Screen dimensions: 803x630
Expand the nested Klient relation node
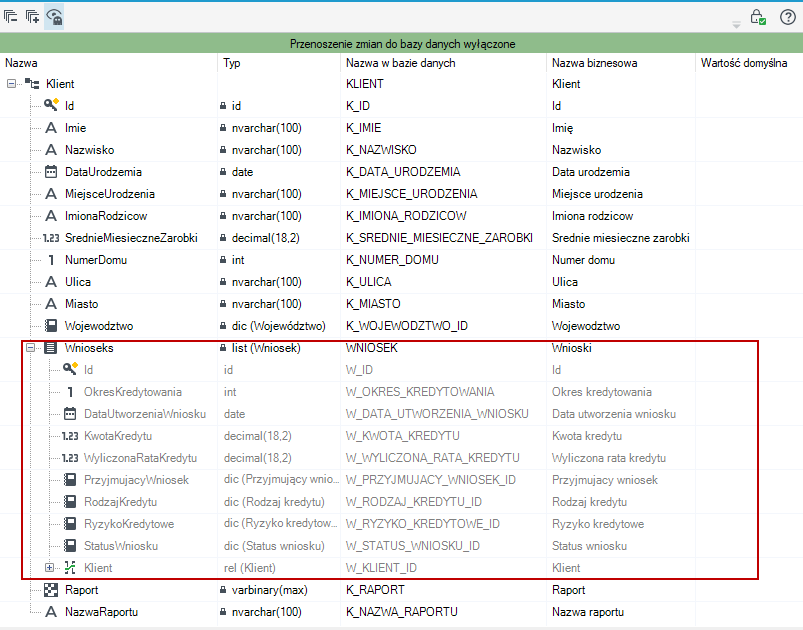[49, 568]
